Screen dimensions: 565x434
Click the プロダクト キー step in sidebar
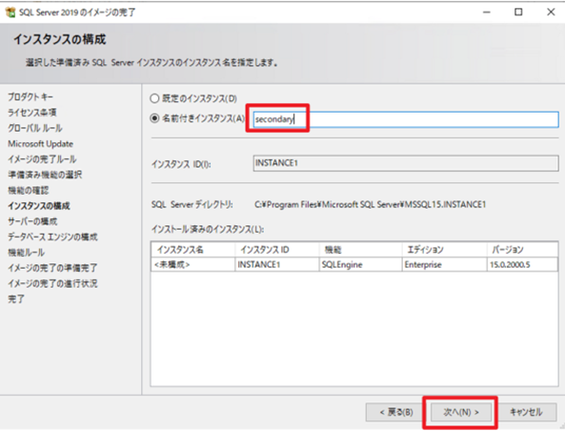pos(31,97)
